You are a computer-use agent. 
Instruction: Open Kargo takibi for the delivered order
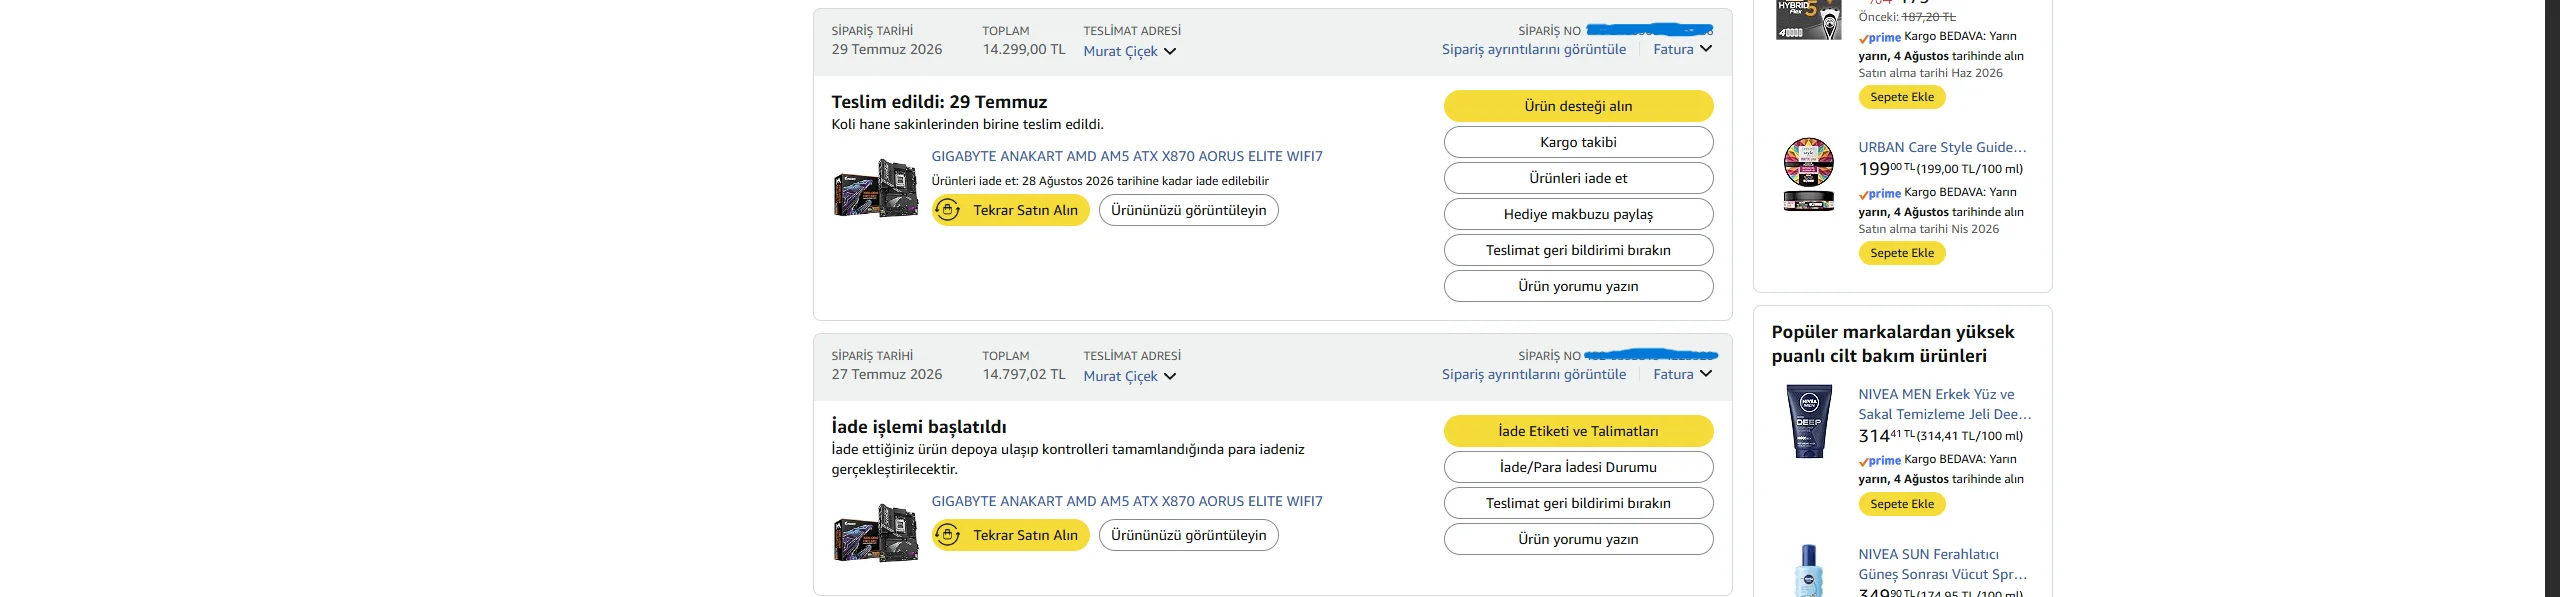click(1578, 142)
